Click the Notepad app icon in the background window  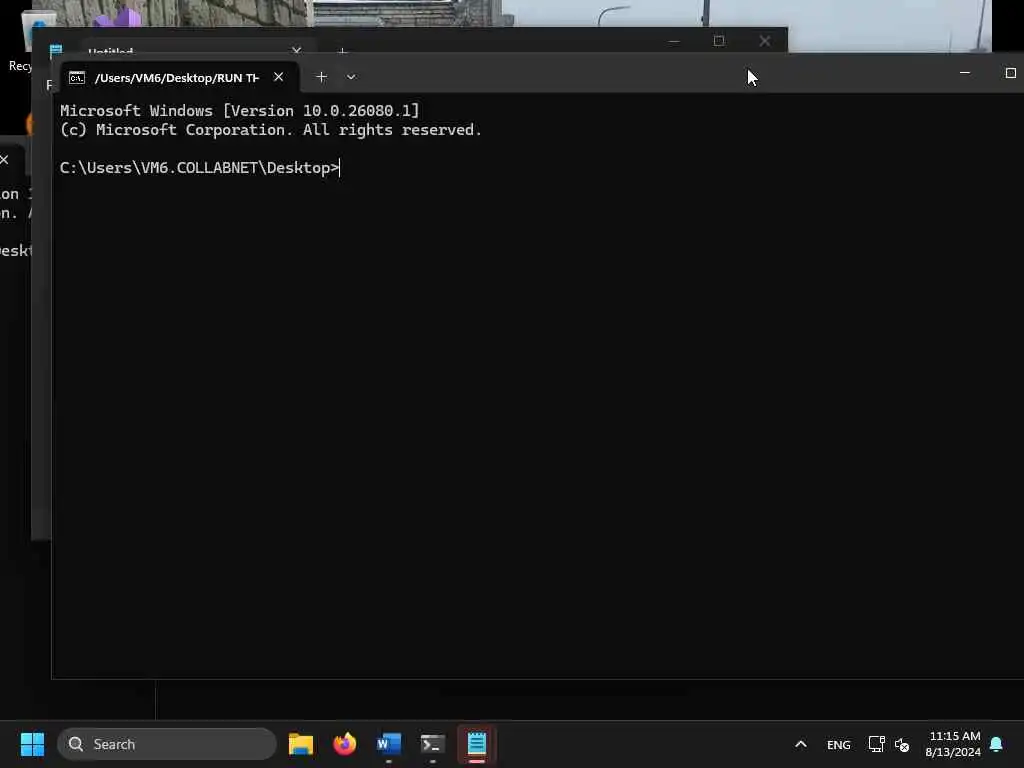(56, 50)
